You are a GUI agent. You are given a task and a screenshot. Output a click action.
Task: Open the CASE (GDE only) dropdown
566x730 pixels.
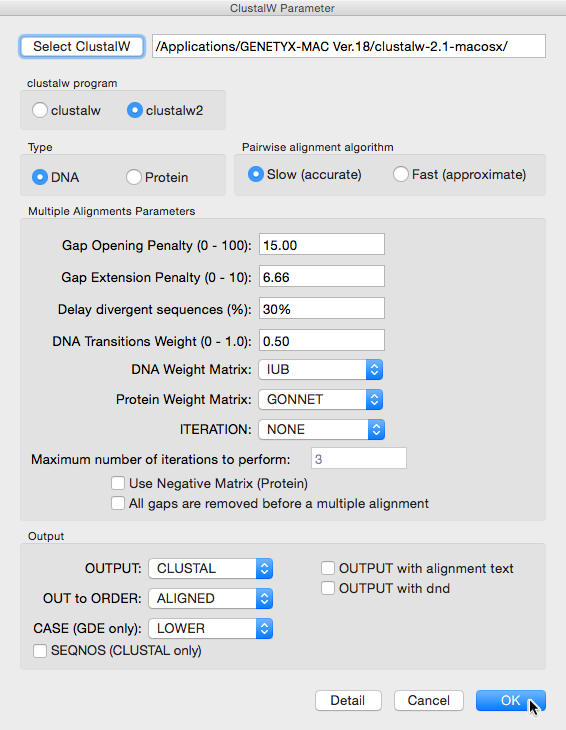click(x=211, y=629)
